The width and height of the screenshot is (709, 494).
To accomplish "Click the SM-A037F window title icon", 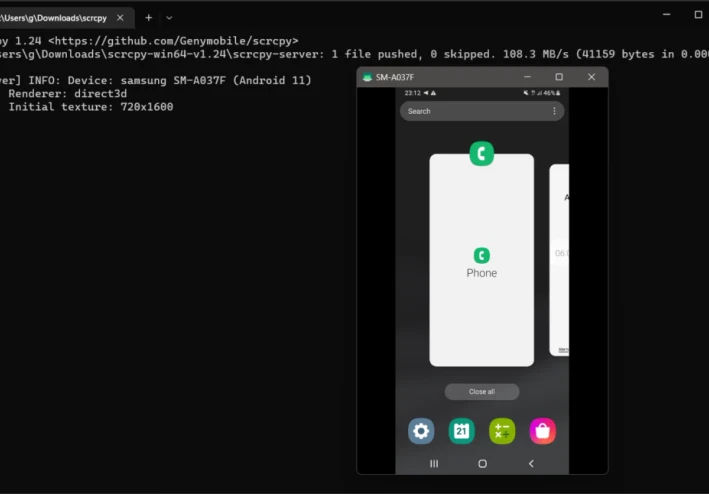I will [367, 77].
